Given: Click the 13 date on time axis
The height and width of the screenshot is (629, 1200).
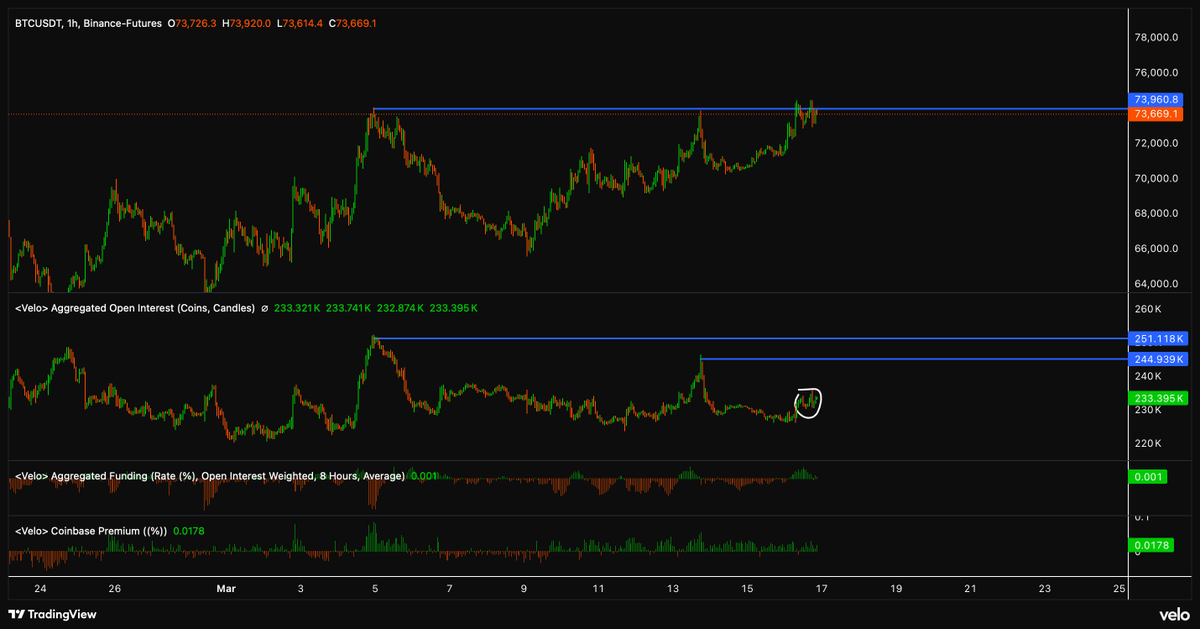Looking at the screenshot, I should pyautogui.click(x=673, y=589).
